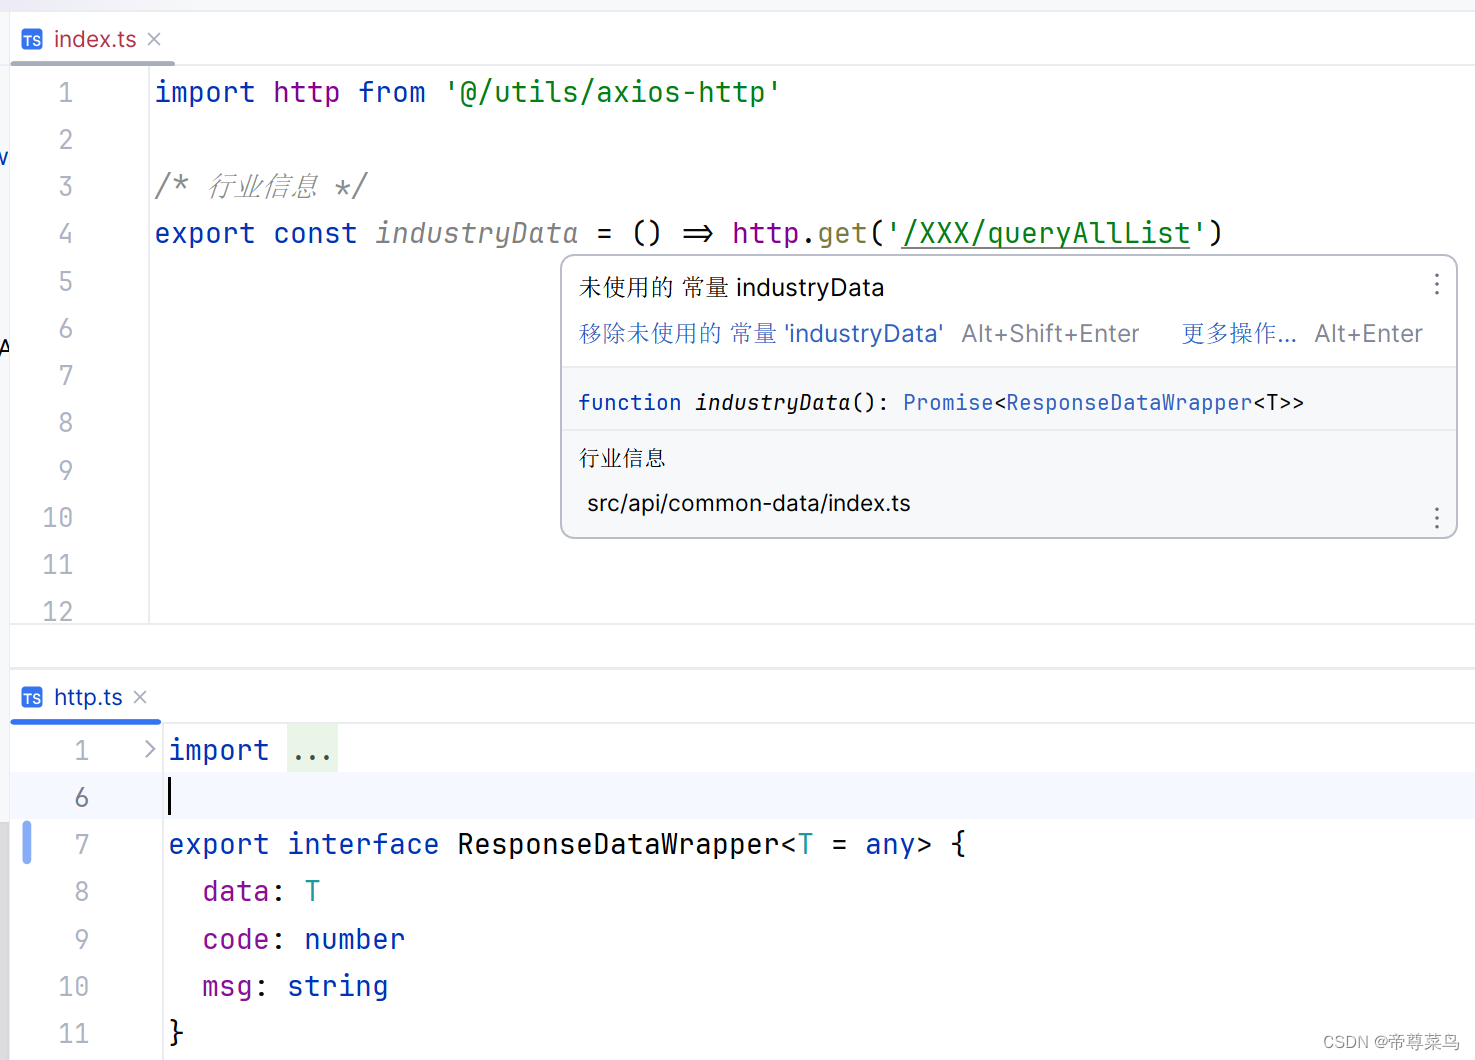Image resolution: width=1475 pixels, height=1060 pixels.
Task: Close the index.ts tab with its × icon
Action: (153, 39)
